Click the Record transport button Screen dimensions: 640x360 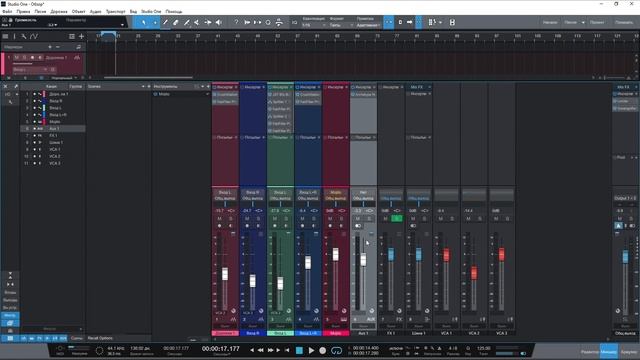322,350
